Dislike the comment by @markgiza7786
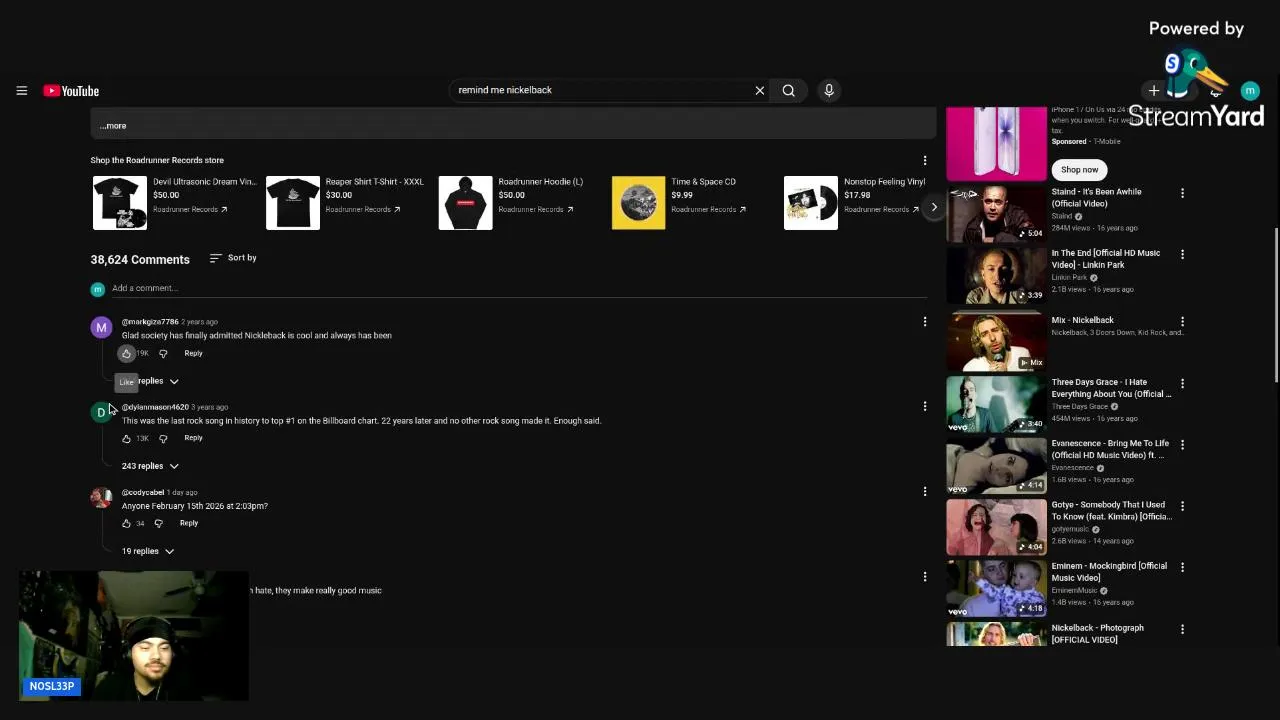Viewport: 1280px width, 720px height. (x=163, y=353)
